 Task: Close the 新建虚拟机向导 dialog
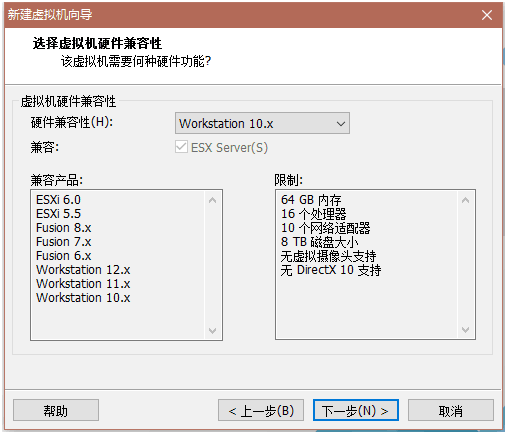(x=487, y=15)
